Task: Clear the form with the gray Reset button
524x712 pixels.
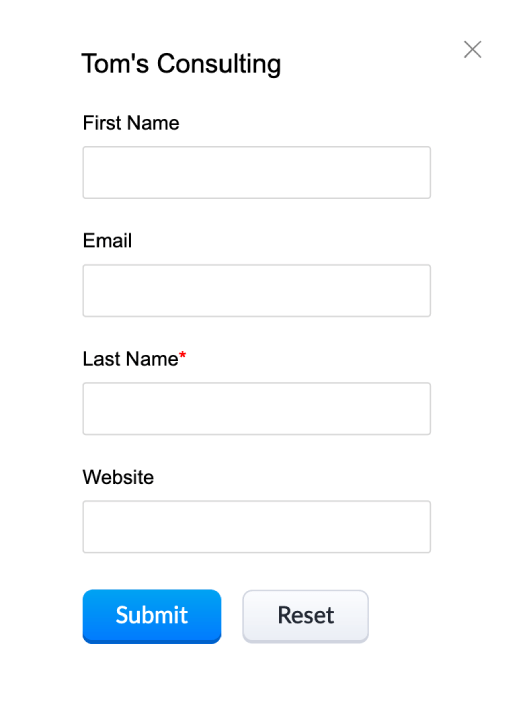Action: (306, 616)
